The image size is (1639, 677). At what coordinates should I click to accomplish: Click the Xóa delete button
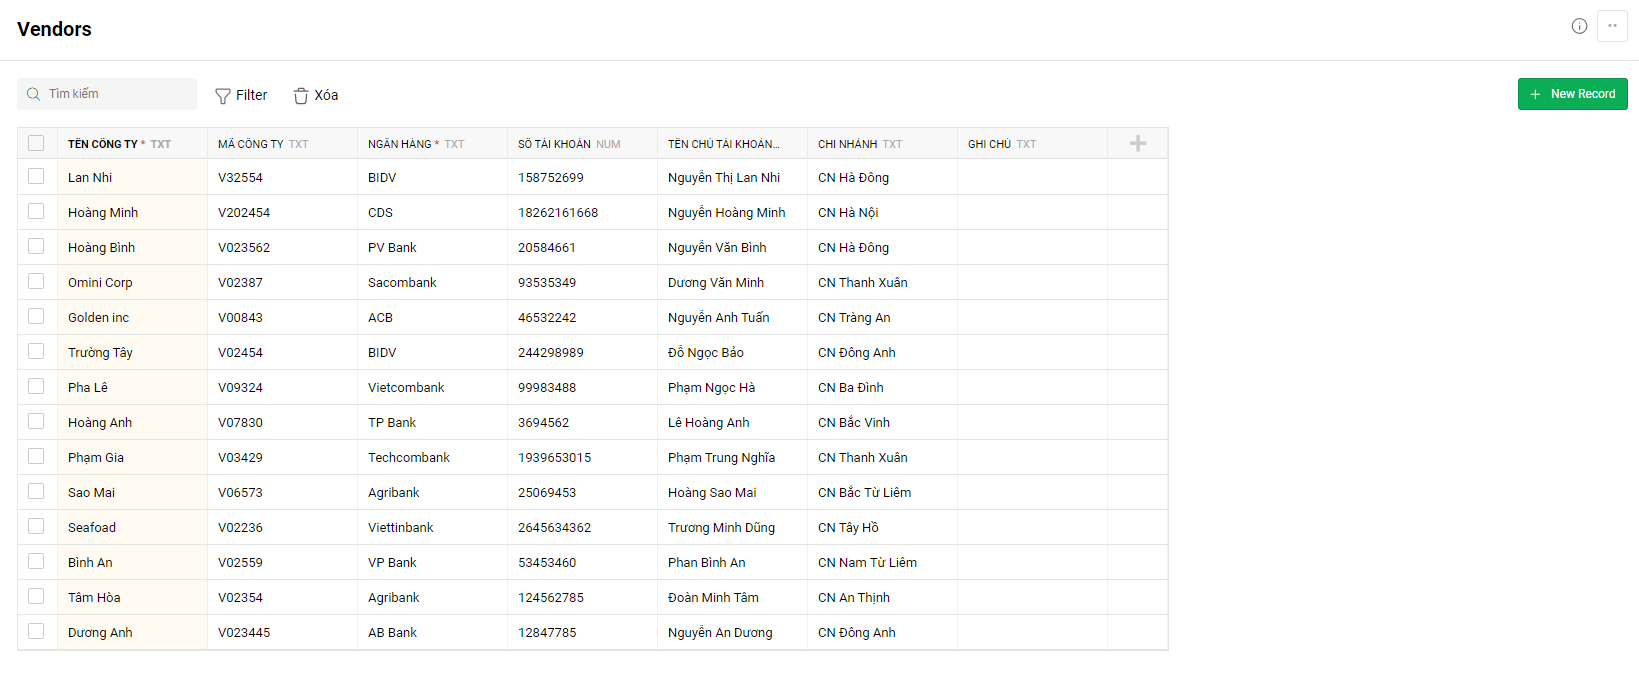pos(316,95)
